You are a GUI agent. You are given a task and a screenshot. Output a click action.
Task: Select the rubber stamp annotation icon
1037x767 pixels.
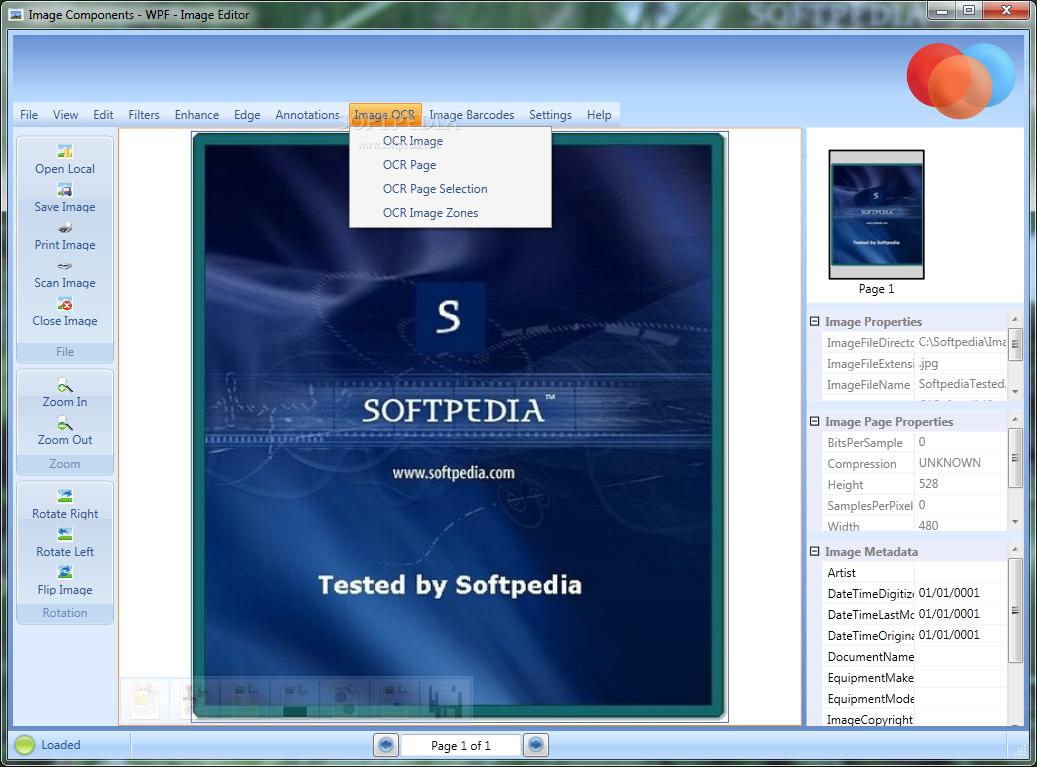pos(195,700)
